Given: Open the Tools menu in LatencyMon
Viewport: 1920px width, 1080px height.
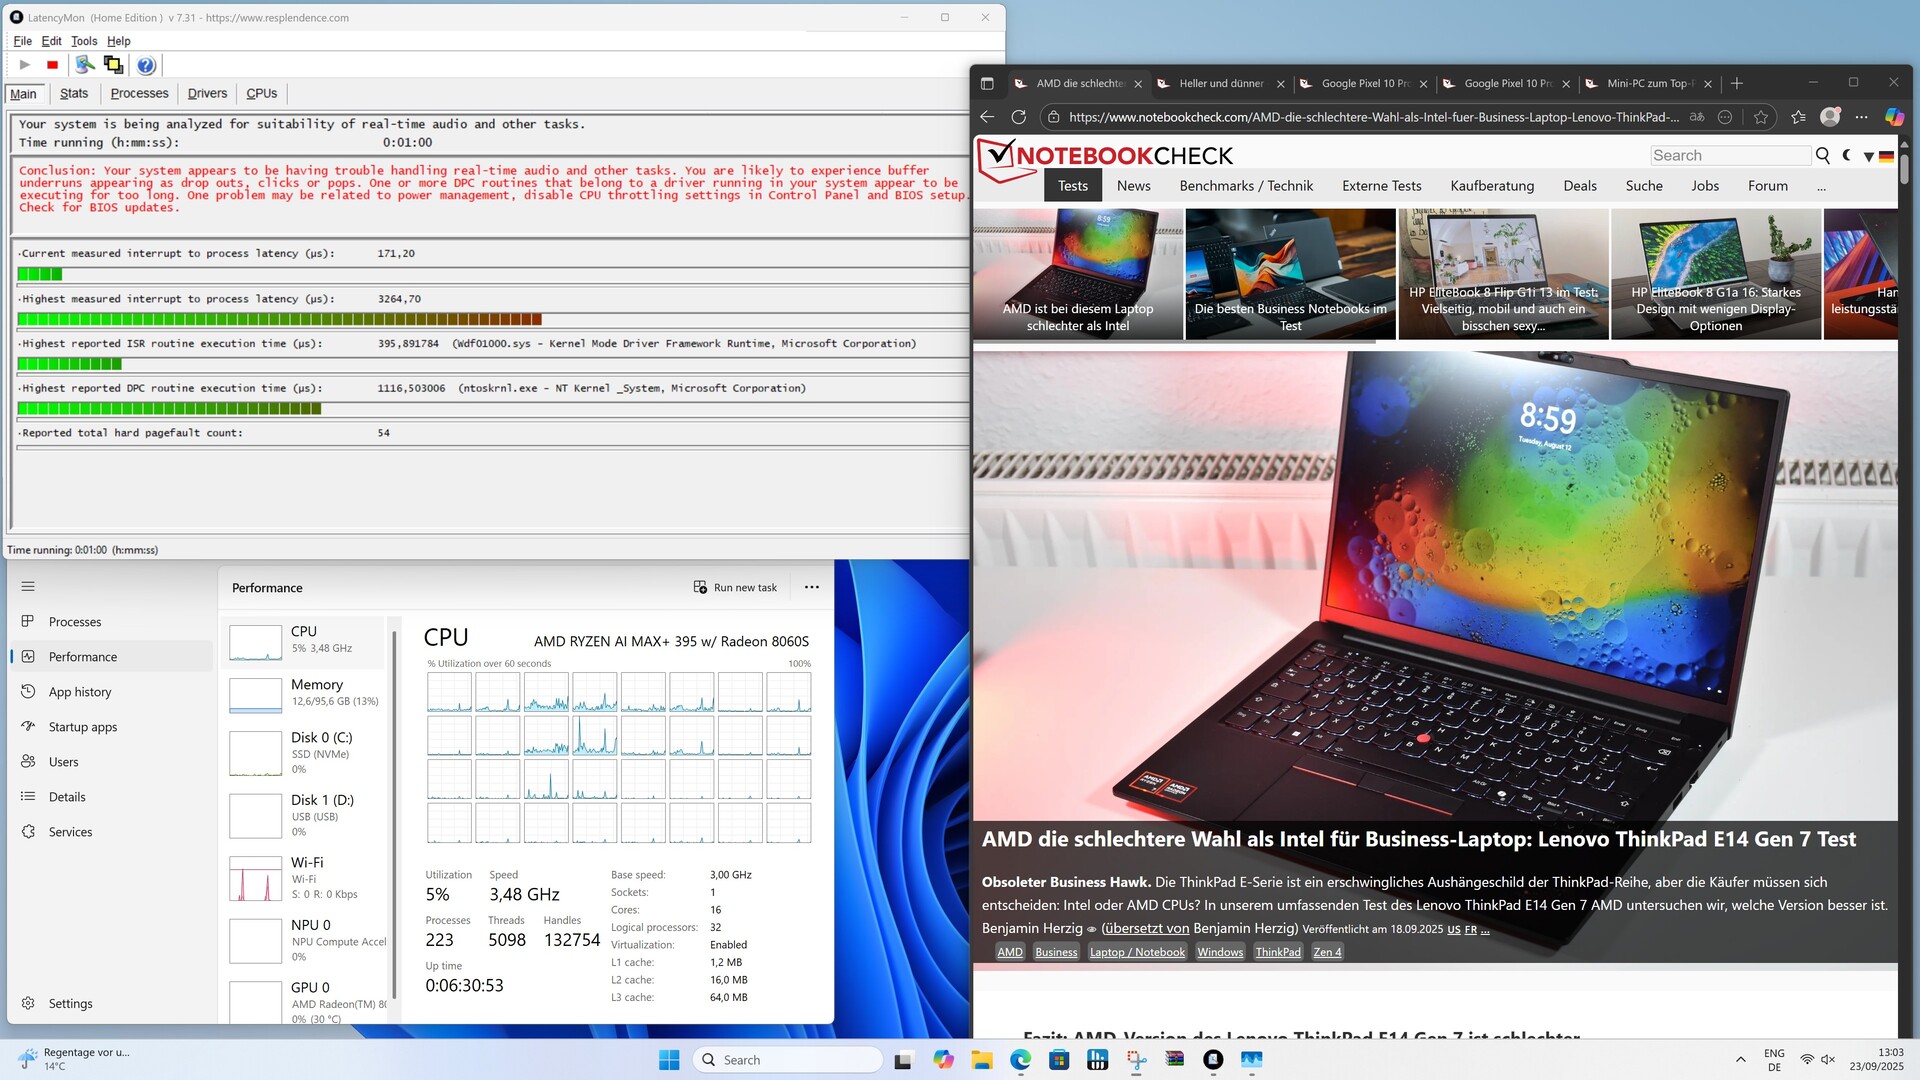Looking at the screenshot, I should point(84,41).
